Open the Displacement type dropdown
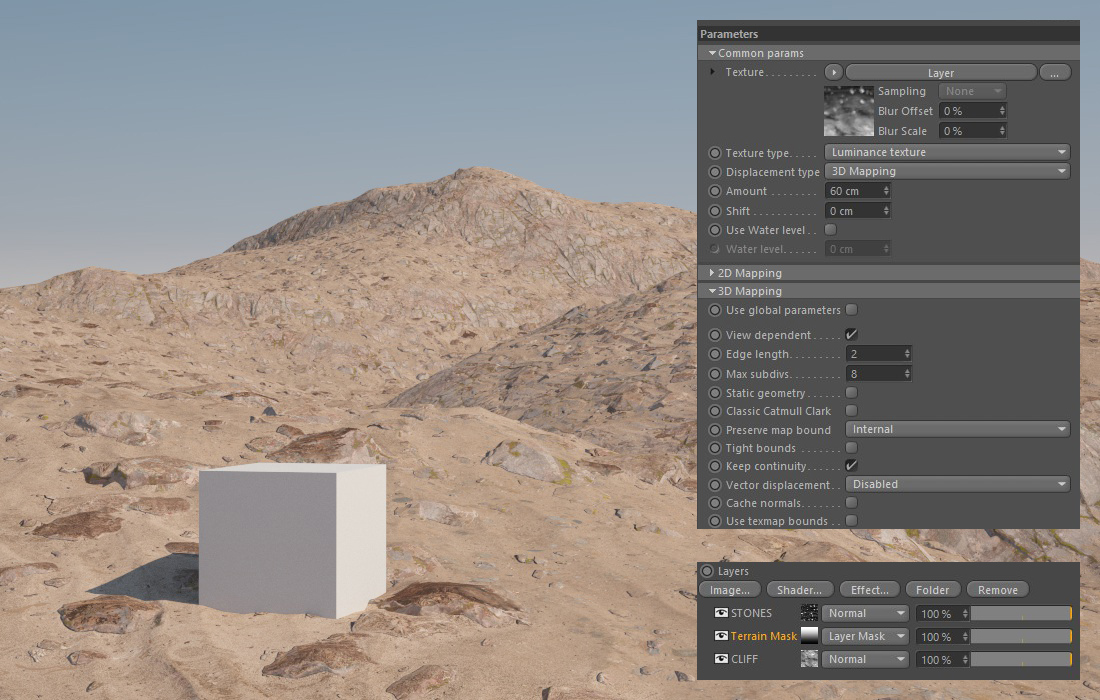The height and width of the screenshot is (700, 1100). (946, 172)
